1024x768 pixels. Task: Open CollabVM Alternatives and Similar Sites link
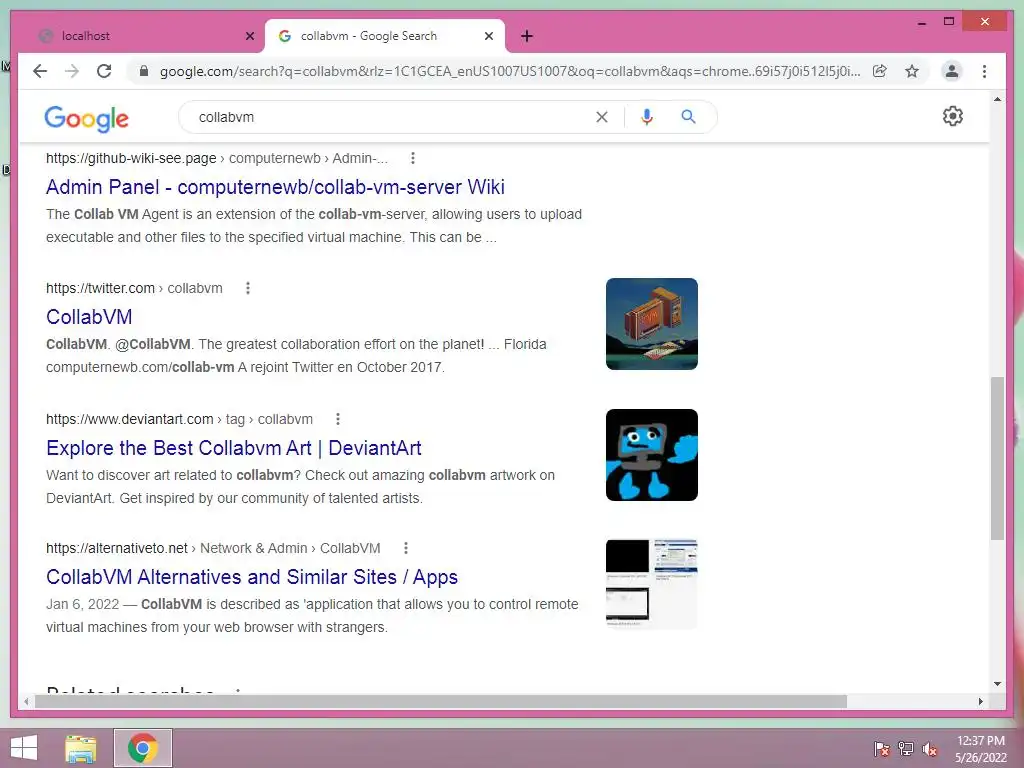(x=251, y=577)
